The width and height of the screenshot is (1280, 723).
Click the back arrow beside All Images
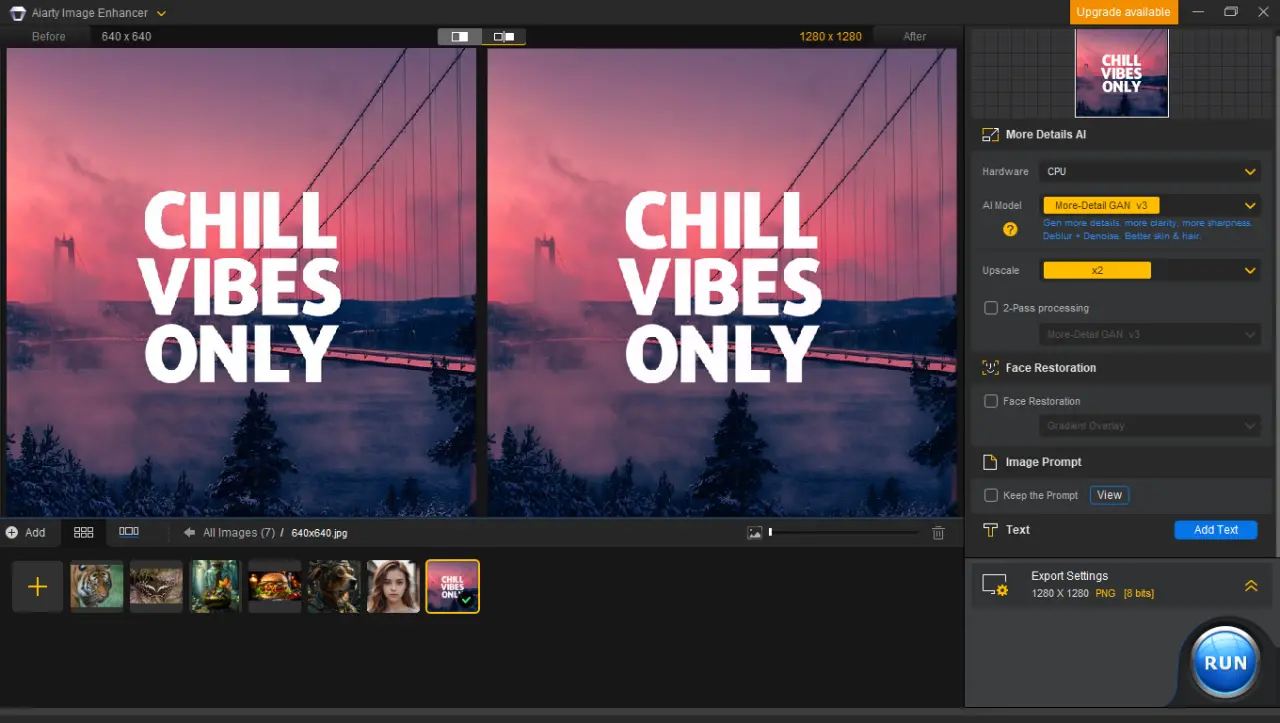tap(189, 533)
